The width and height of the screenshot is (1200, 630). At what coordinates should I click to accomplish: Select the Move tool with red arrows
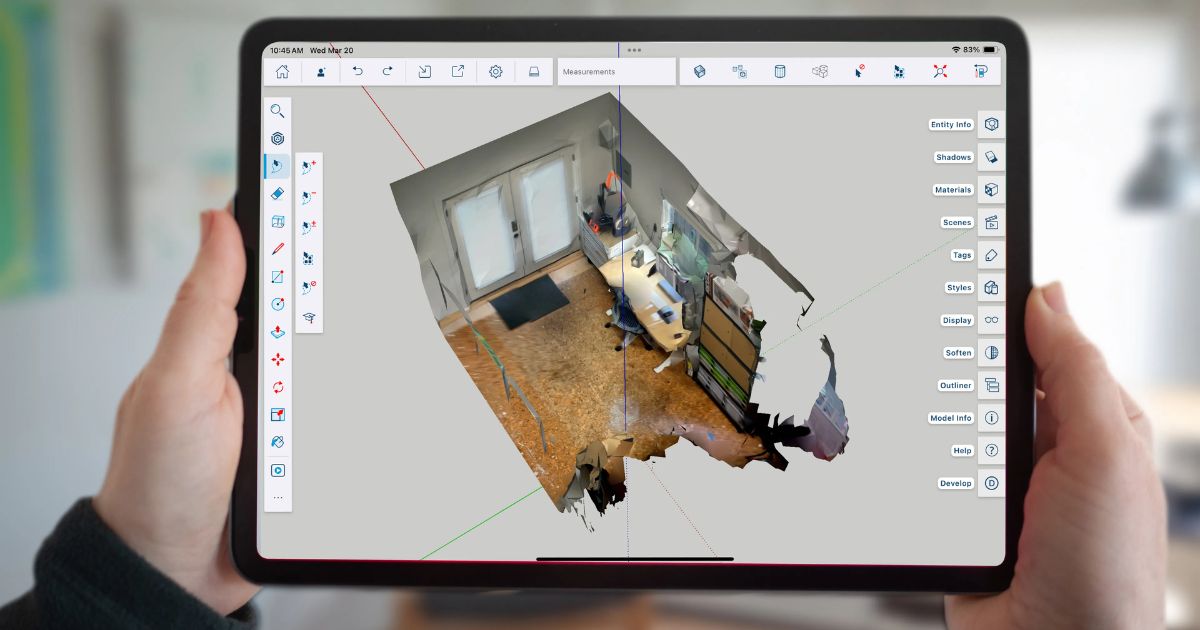278,359
